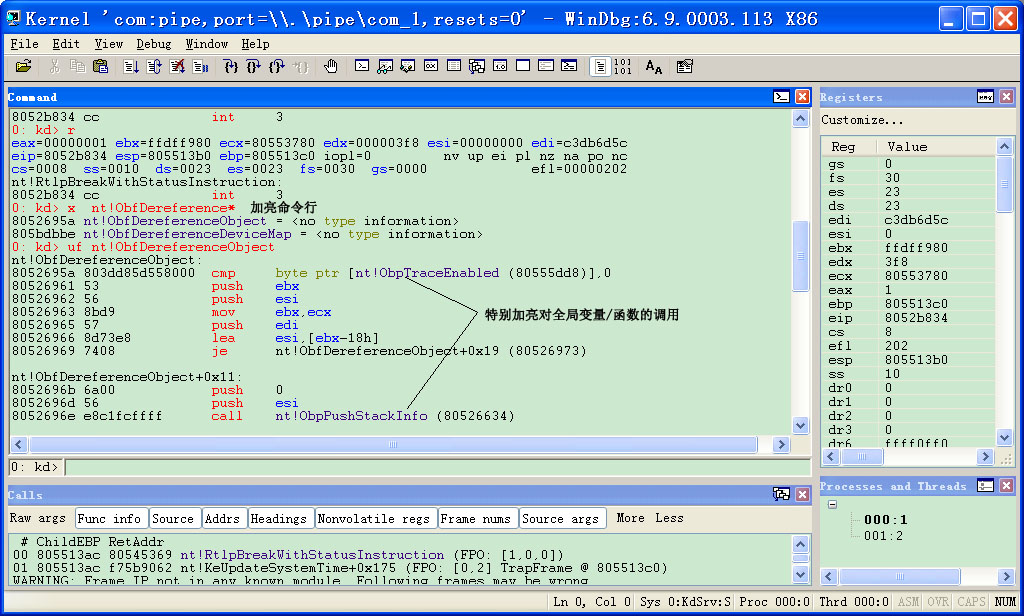Click the Break toolbar icon
This screenshot has width=1024, height=616.
[200, 66]
